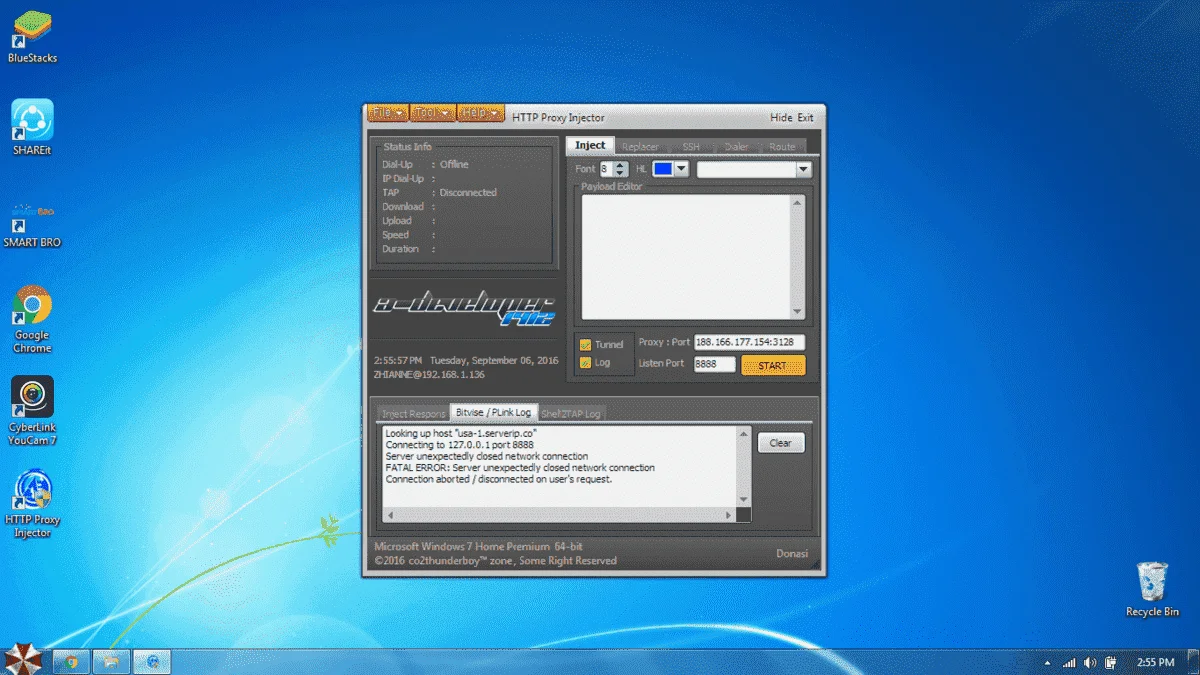Viewport: 1200px width, 675px height.
Task: Open the Recycle Bin on desktop
Action: (1152, 589)
